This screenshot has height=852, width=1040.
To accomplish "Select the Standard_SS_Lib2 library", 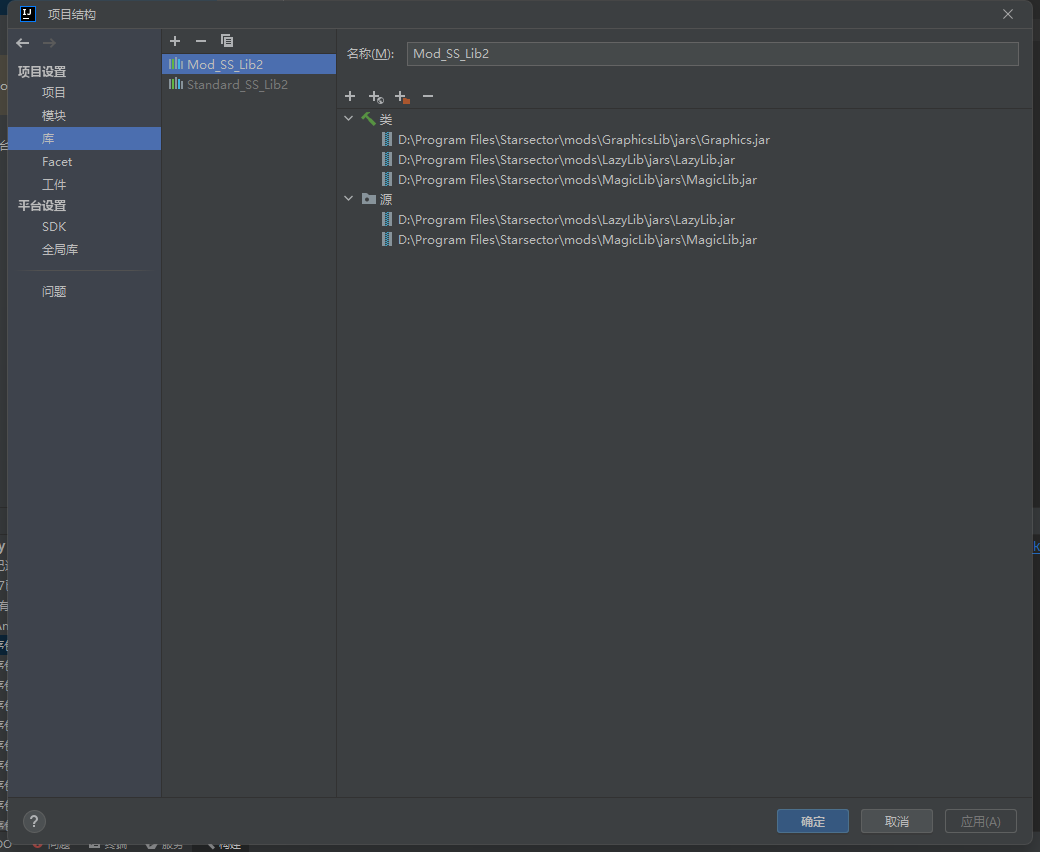I will pyautogui.click(x=237, y=85).
